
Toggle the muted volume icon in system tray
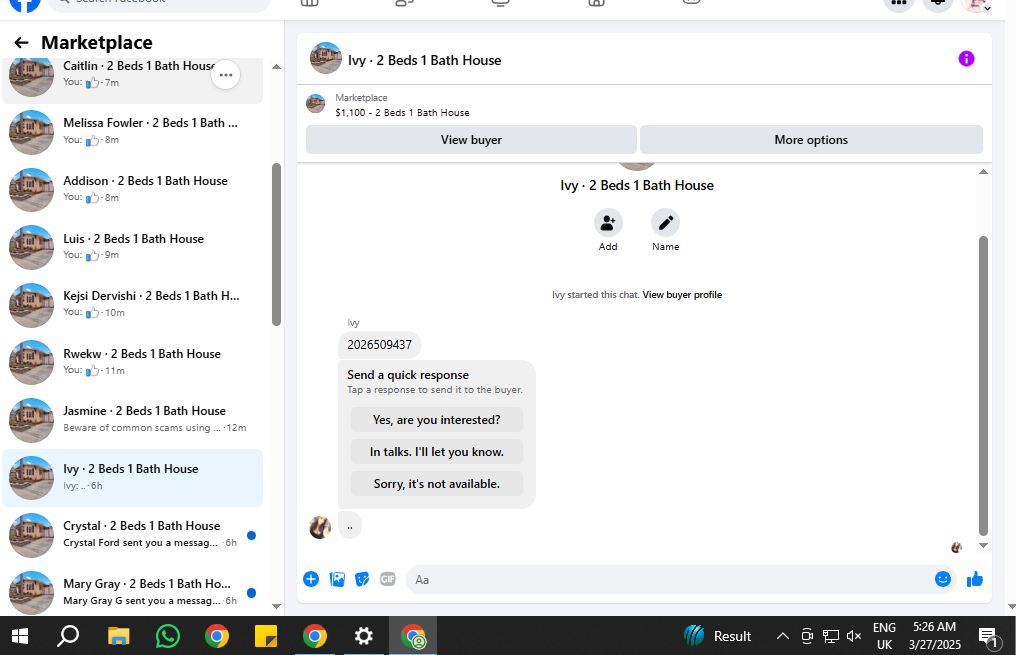tap(854, 636)
